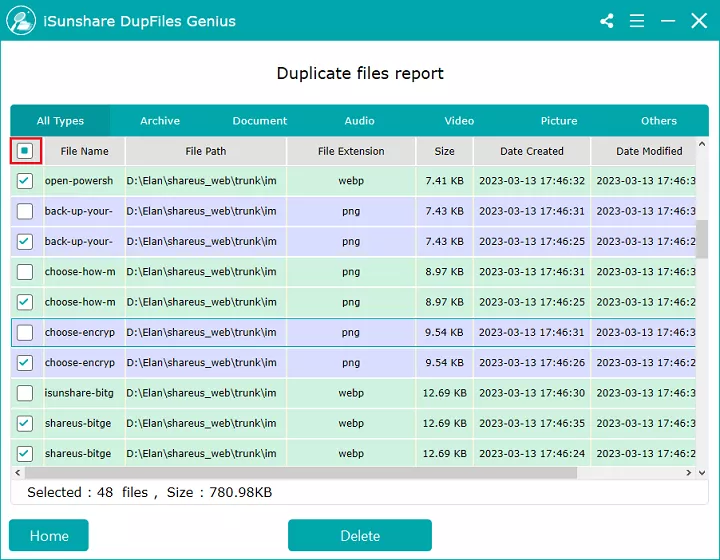
Task: Click date created 2023-03-13 17:46:26 cell
Action: (532, 363)
